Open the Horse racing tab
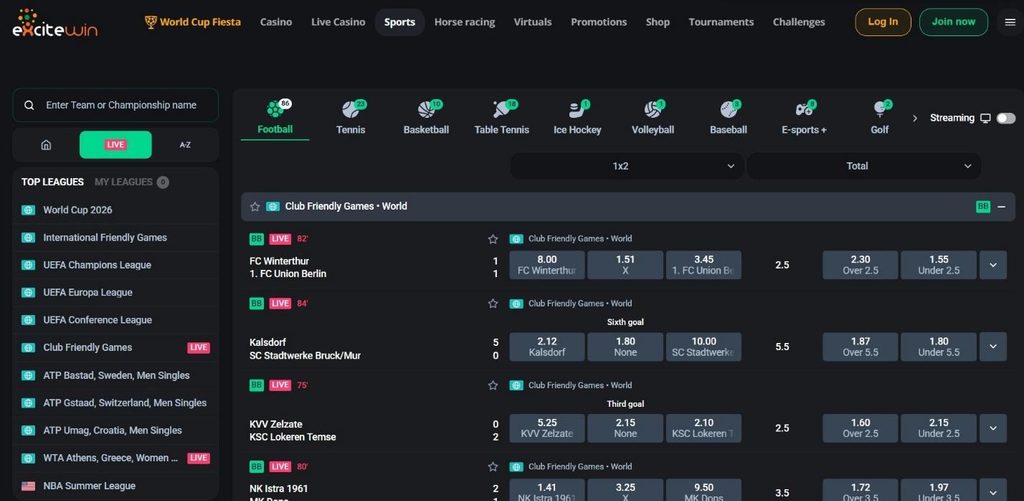The height and width of the screenshot is (501, 1024). pos(464,22)
